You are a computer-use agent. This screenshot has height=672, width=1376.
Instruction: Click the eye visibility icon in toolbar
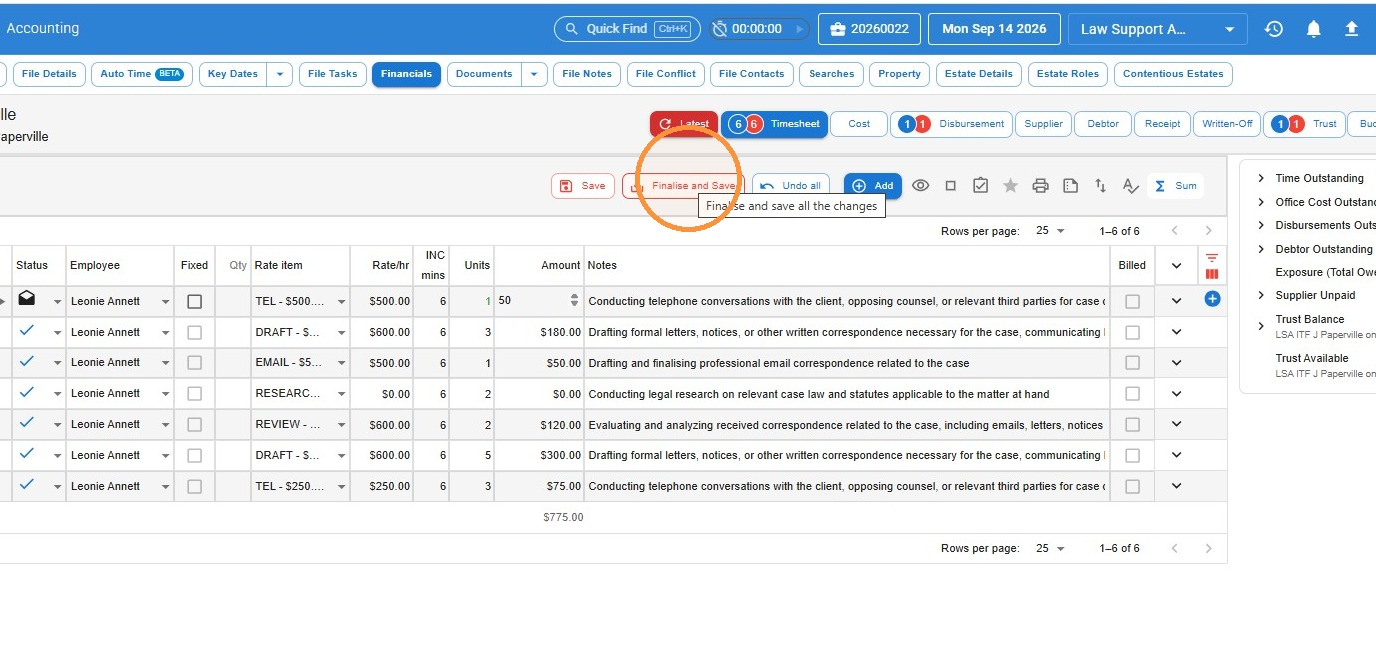coord(920,185)
